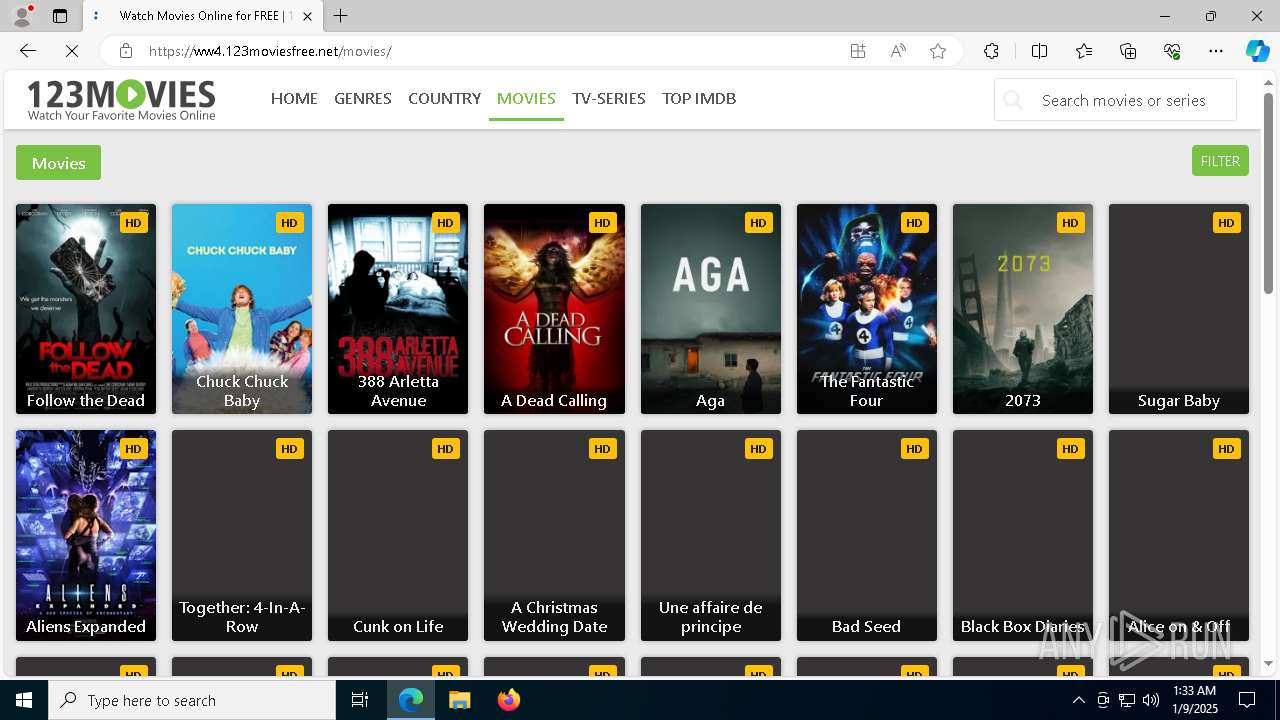Open the Favorites list icon

pyautogui.click(x=1084, y=51)
